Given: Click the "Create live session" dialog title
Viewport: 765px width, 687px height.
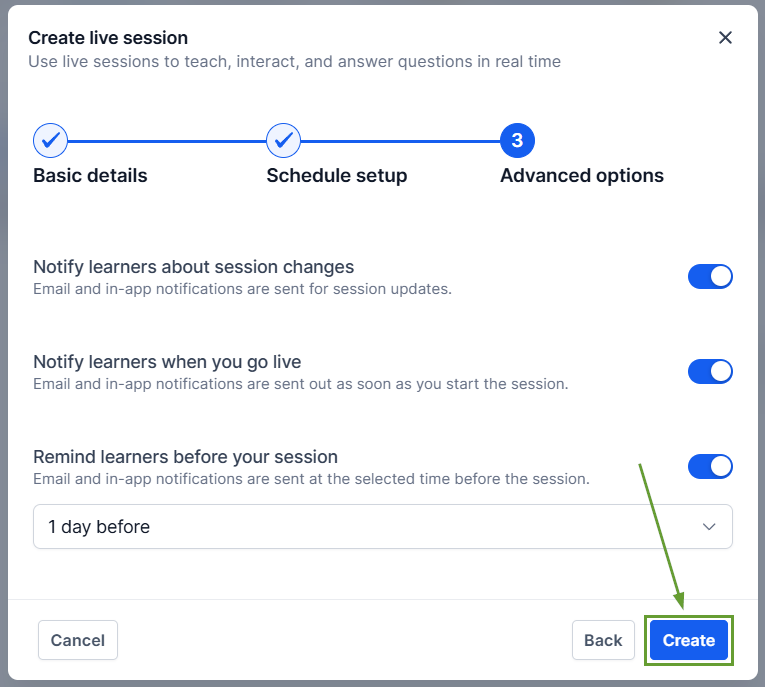Looking at the screenshot, I should coord(108,38).
